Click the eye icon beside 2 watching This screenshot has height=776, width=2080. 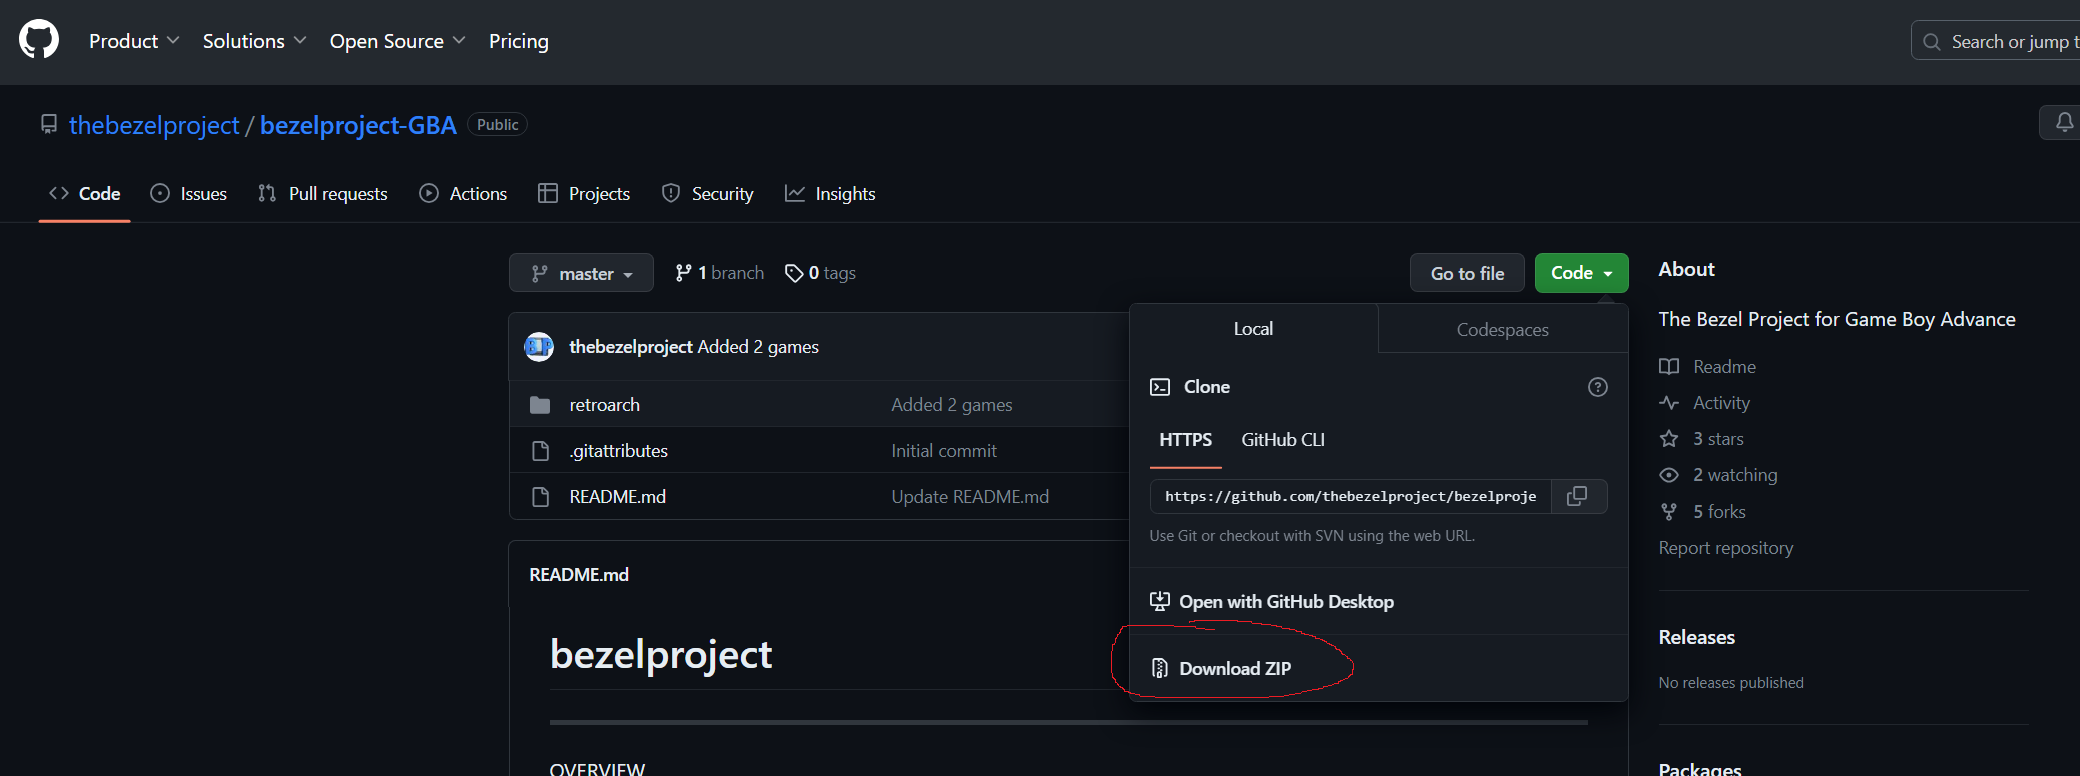1669,475
